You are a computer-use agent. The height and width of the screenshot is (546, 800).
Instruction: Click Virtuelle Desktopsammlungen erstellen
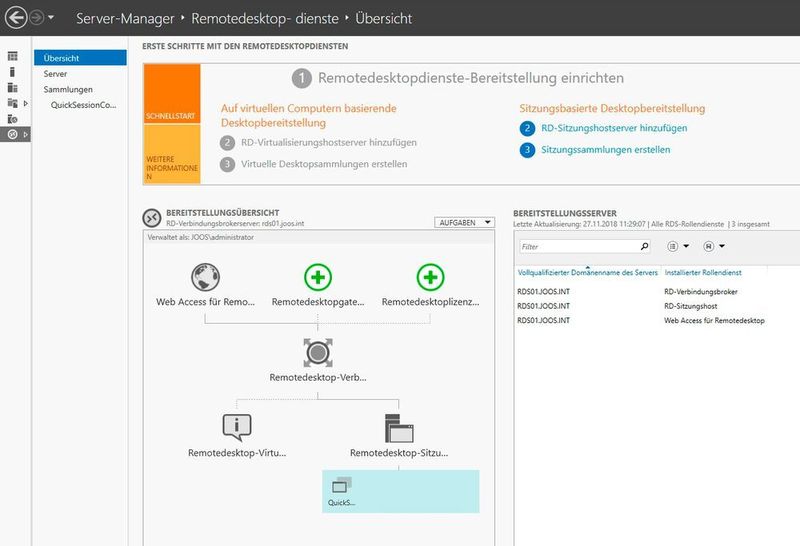point(324,164)
